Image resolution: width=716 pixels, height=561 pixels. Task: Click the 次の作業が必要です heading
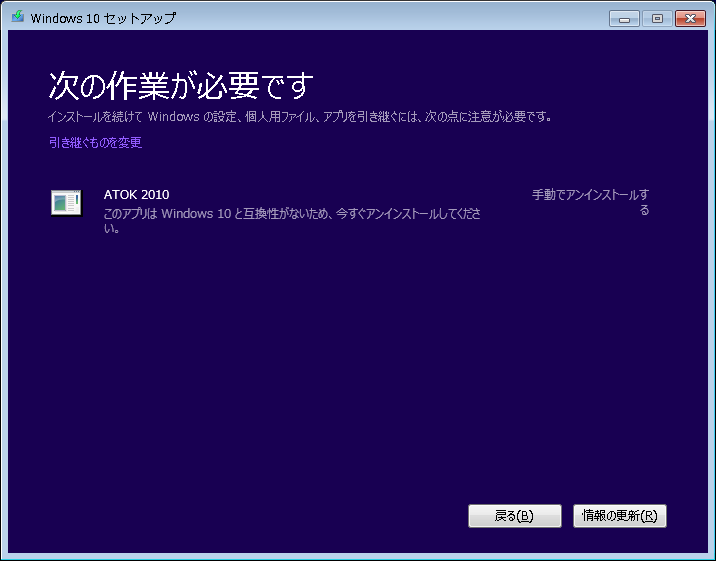point(181,85)
